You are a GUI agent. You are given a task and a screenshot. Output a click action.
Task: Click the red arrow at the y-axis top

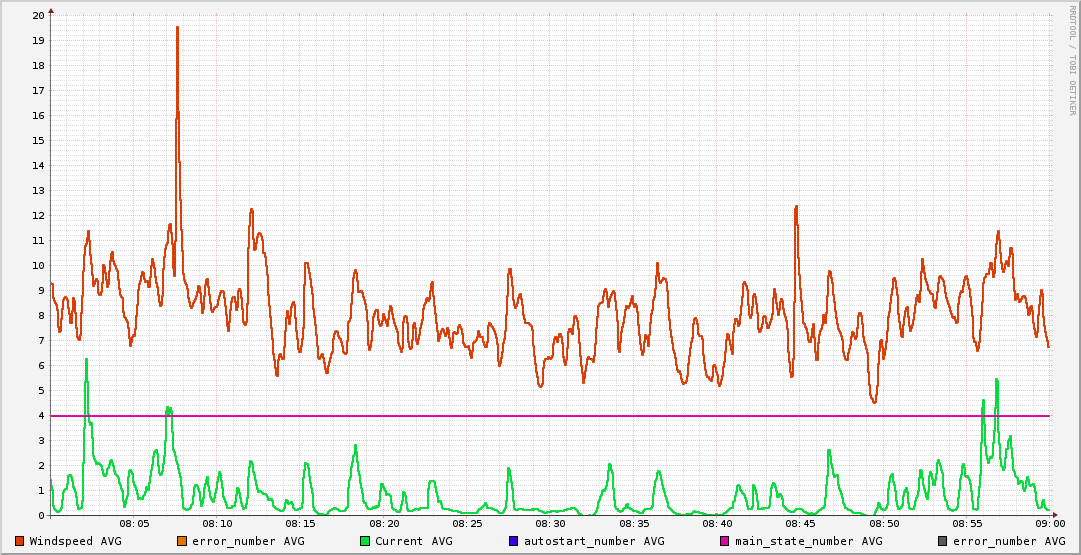point(51,11)
